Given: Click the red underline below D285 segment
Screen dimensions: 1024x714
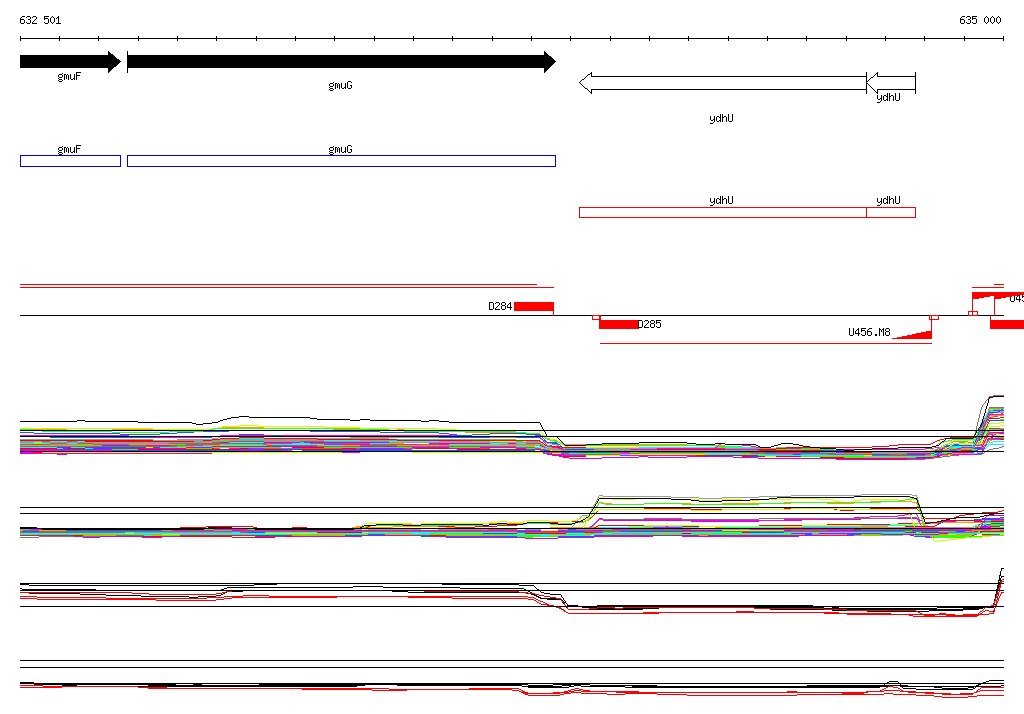Looking at the screenshot, I should (765, 343).
